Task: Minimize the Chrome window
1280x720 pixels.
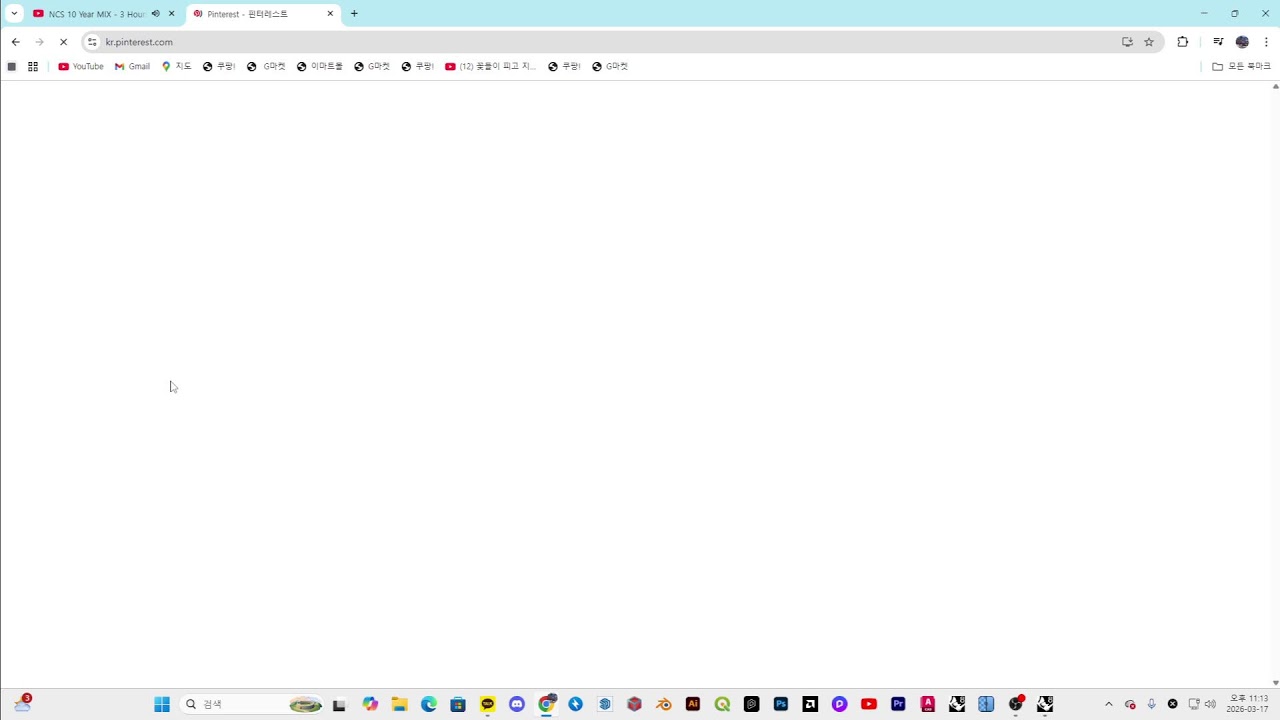Action: coord(1204,14)
